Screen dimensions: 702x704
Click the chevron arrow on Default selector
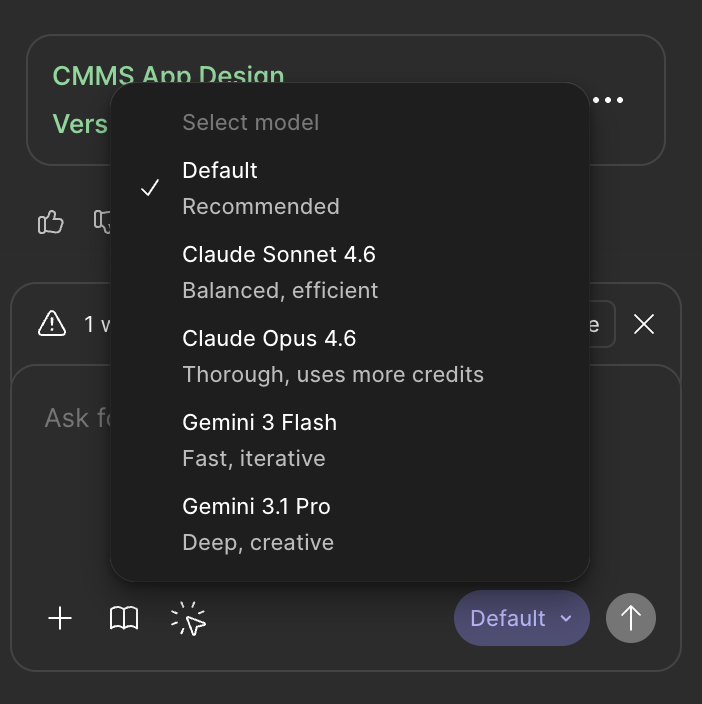click(x=566, y=618)
